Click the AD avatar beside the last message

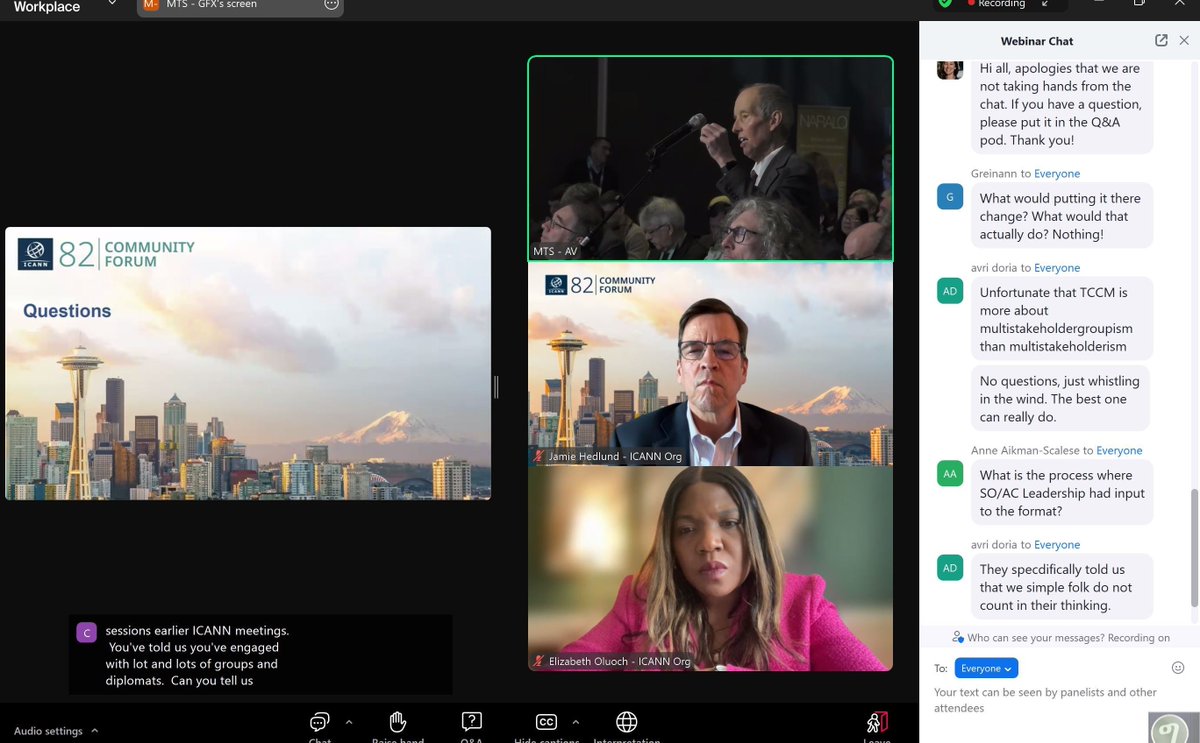[950, 568]
